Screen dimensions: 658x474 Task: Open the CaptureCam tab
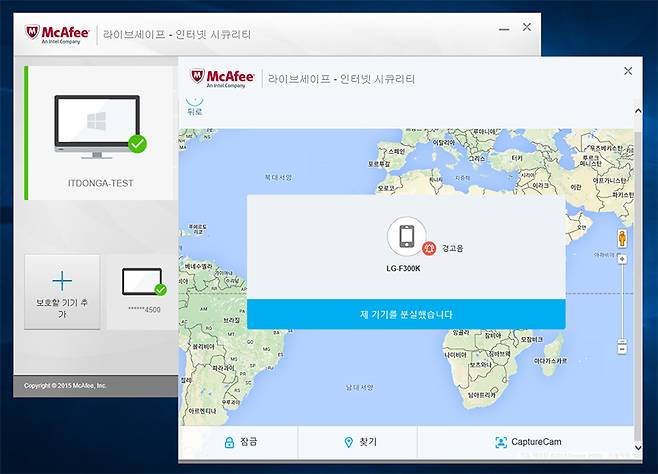(528, 441)
